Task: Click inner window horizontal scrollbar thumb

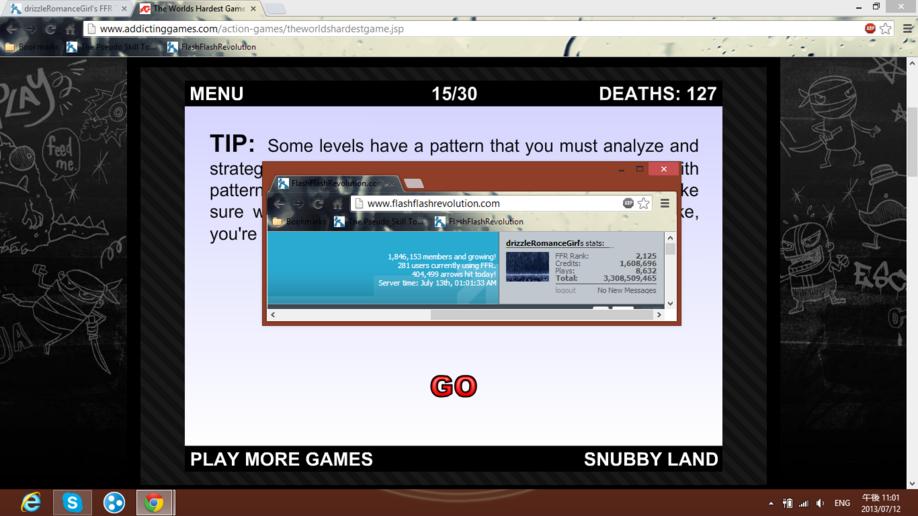Action: [542, 315]
